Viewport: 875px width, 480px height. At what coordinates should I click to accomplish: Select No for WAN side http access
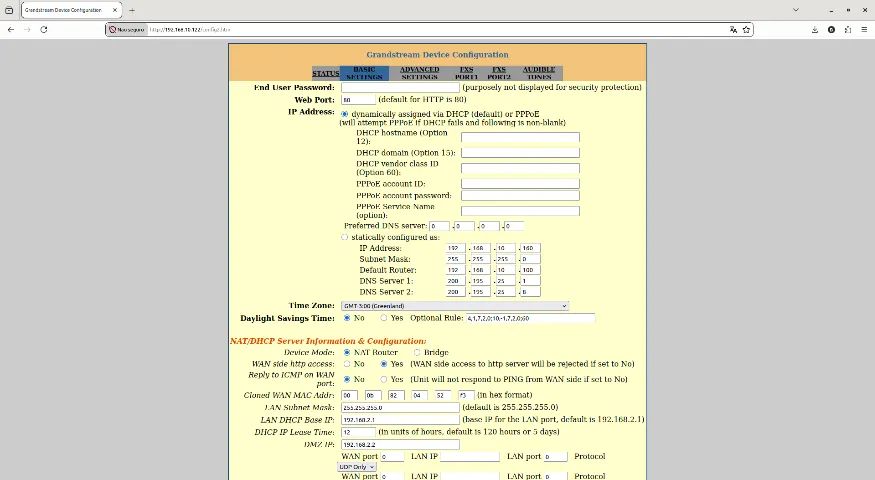347,364
